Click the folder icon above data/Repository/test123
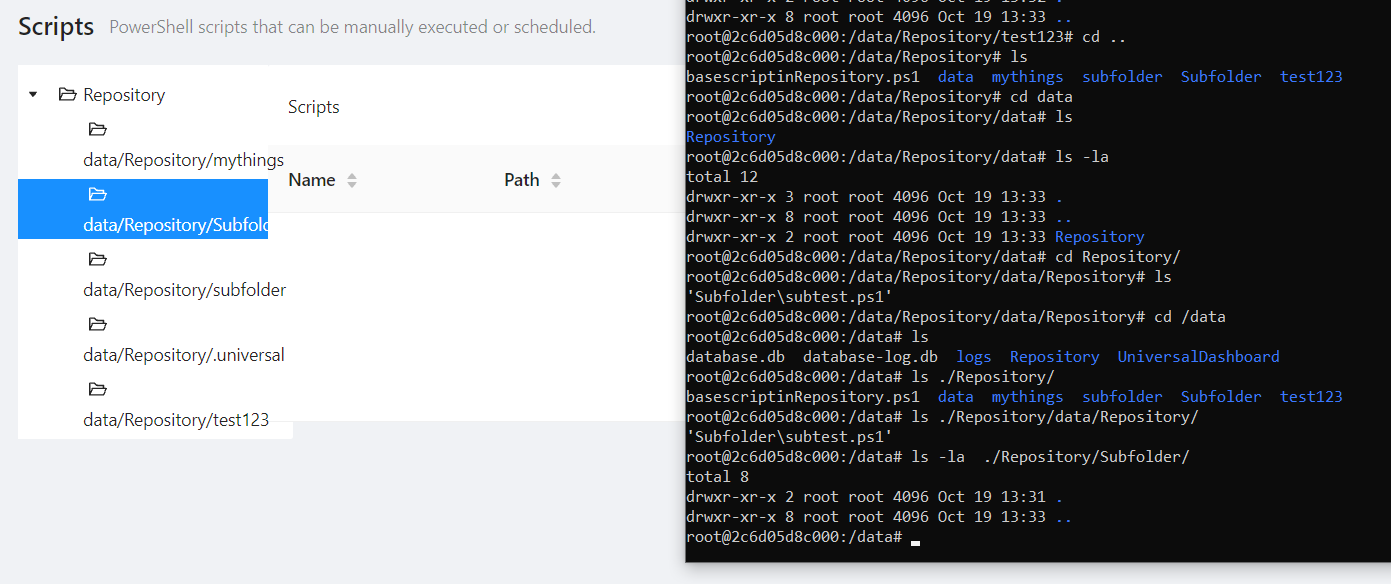The width and height of the screenshot is (1391, 584). pyautogui.click(x=97, y=389)
